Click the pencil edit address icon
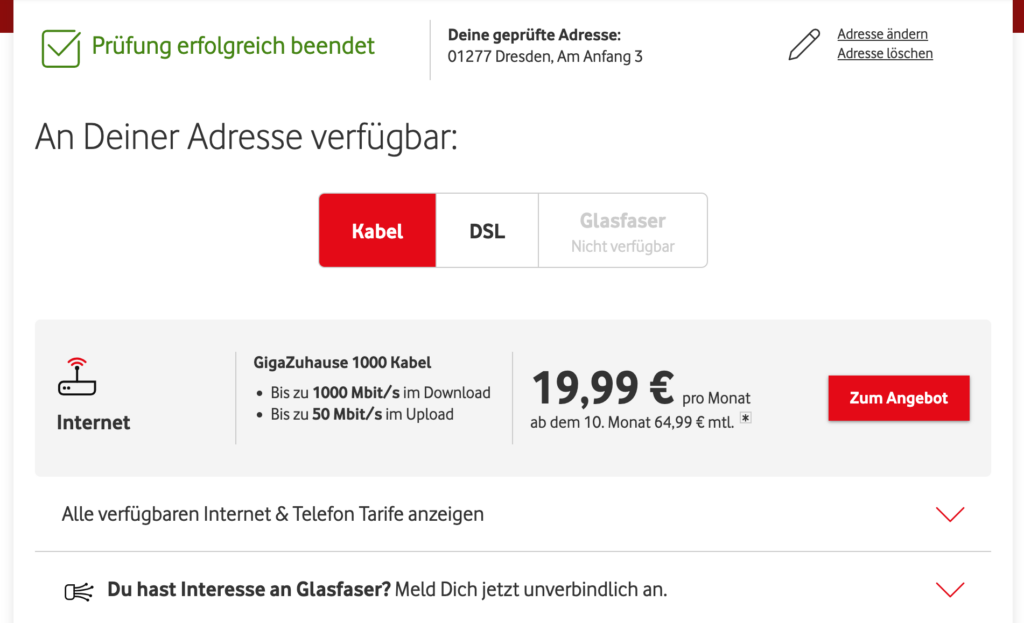The width and height of the screenshot is (1024, 623). [804, 44]
